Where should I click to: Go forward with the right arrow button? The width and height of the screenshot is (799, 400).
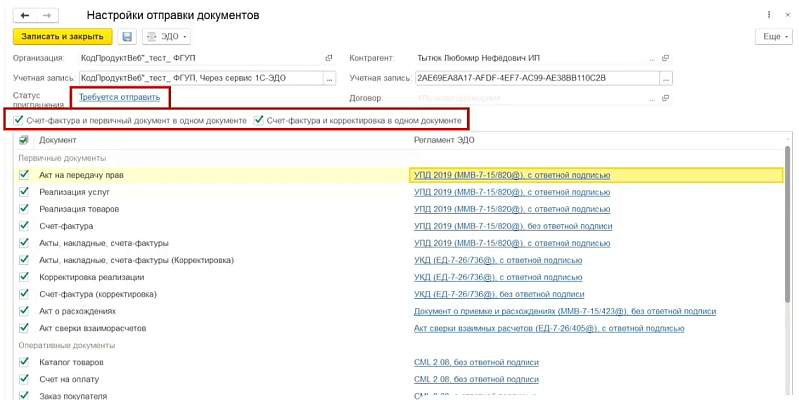click(47, 15)
